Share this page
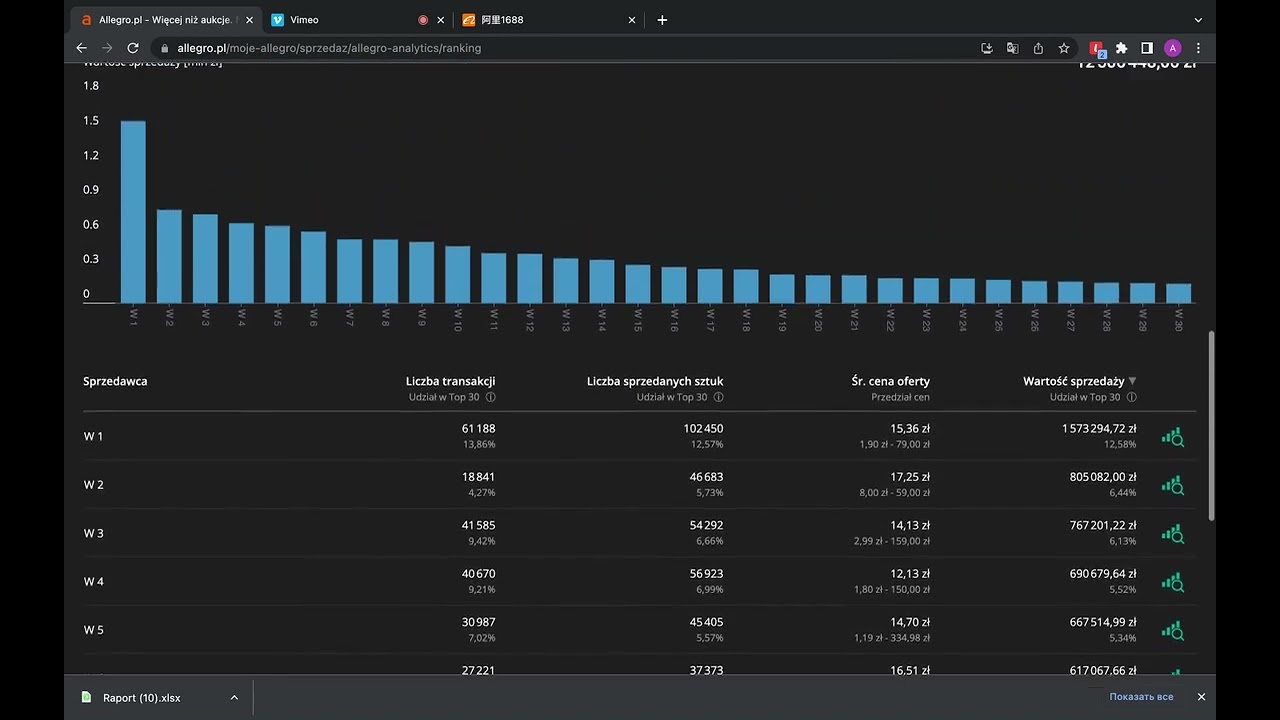The image size is (1280, 720). click(1039, 48)
